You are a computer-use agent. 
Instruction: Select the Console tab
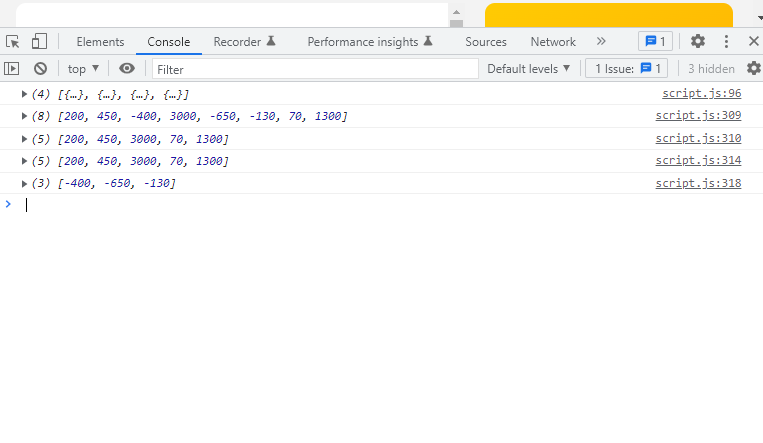pos(168,42)
